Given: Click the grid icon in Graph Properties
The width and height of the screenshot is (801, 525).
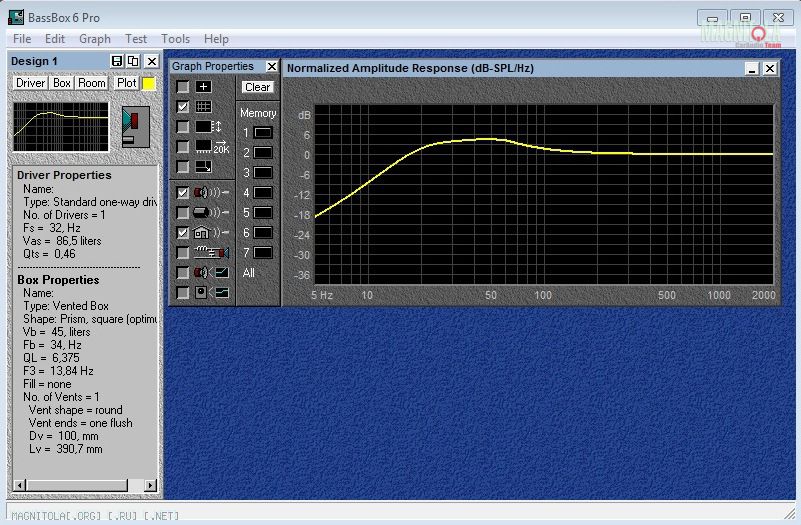Looking at the screenshot, I should pyautogui.click(x=203, y=107).
